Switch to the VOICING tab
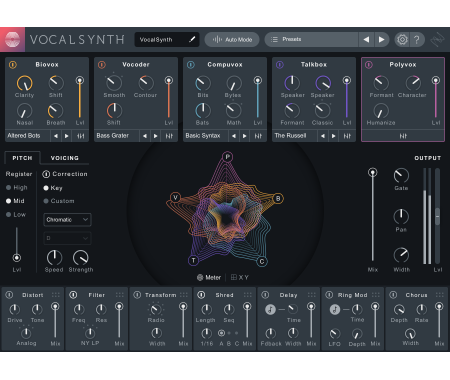This screenshot has height=380, width=450. tap(65, 158)
